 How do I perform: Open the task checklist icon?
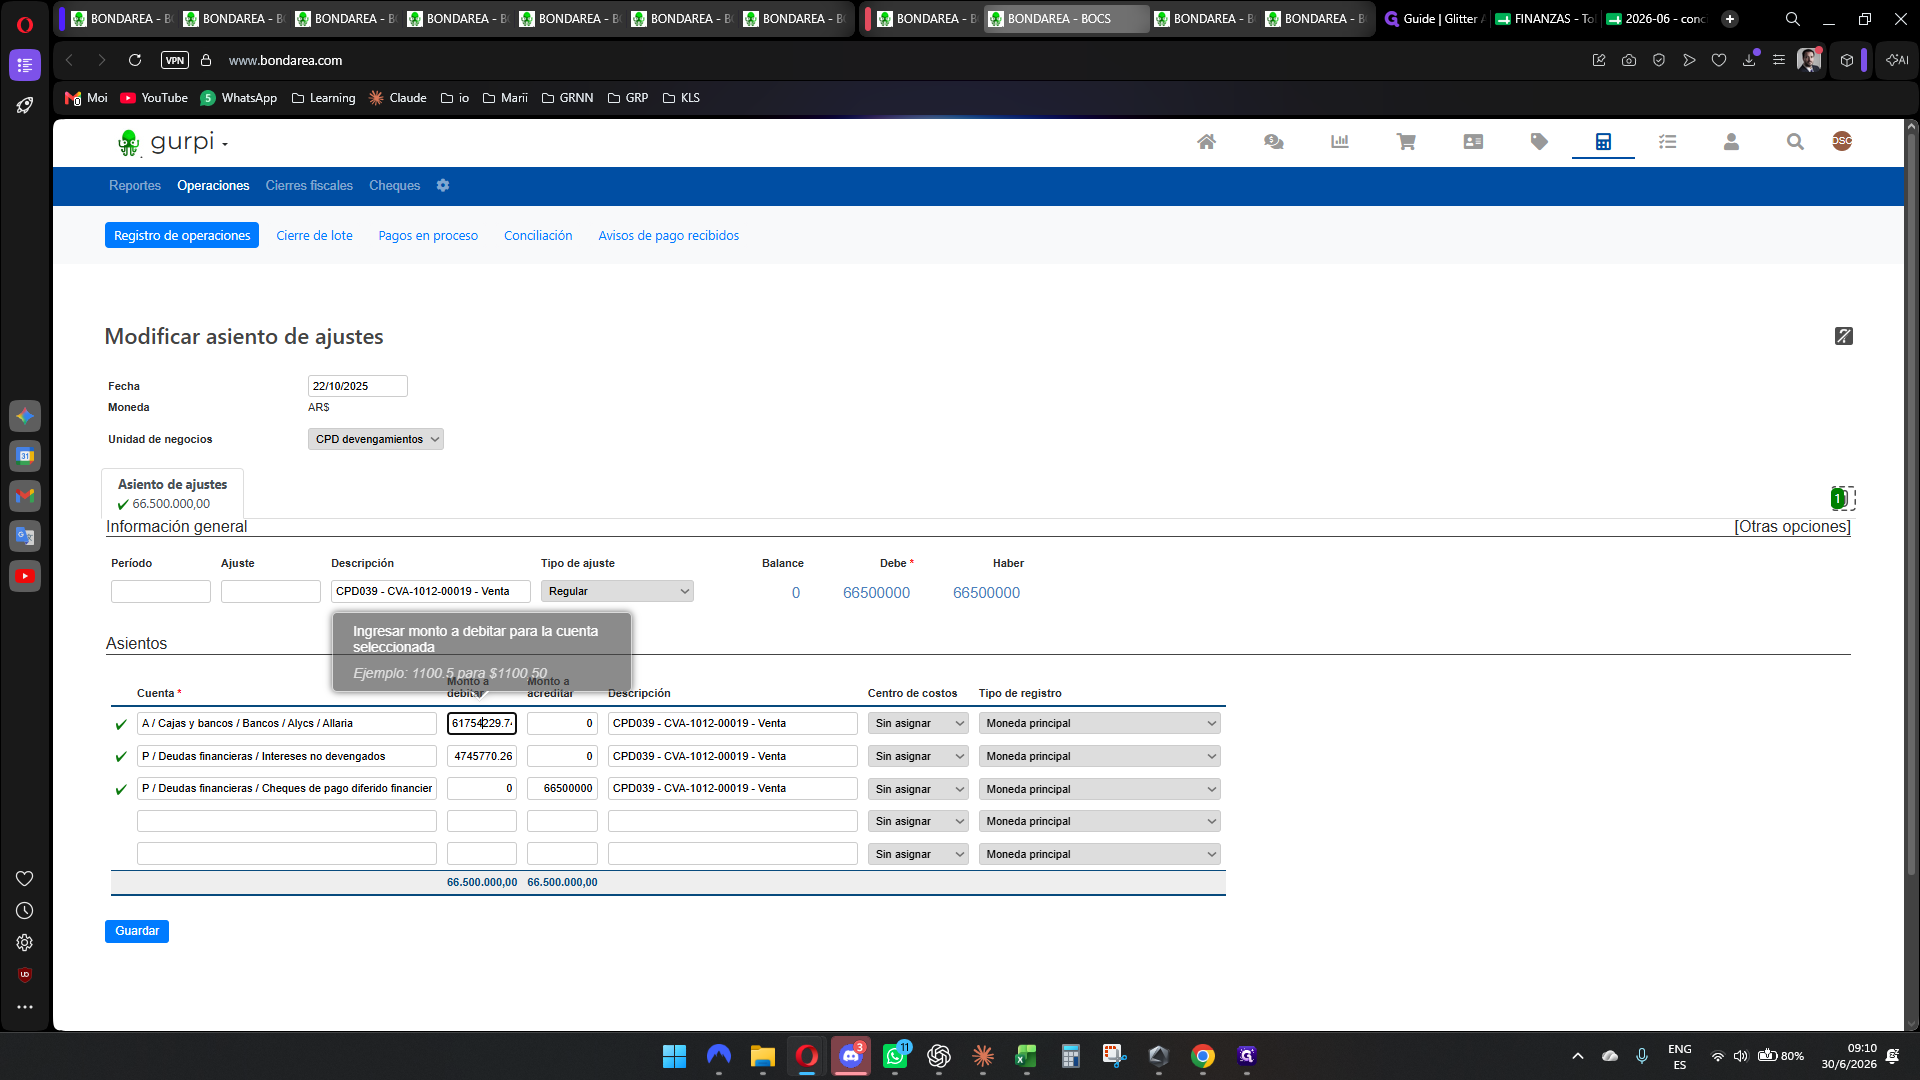pyautogui.click(x=1667, y=142)
